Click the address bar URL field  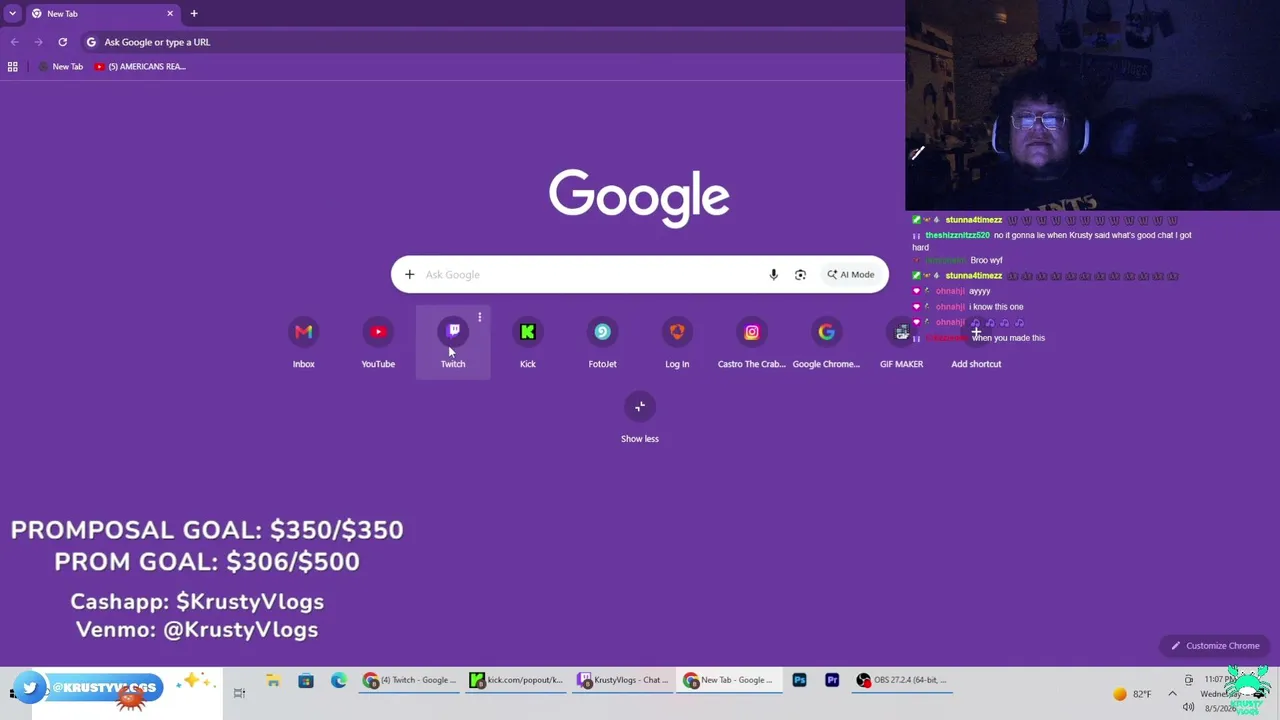pos(490,42)
